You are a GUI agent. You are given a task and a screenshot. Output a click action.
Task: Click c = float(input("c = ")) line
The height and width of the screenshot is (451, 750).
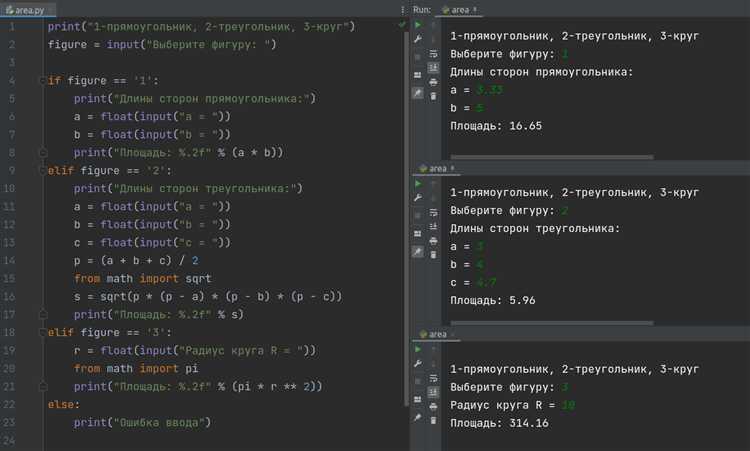click(152, 242)
